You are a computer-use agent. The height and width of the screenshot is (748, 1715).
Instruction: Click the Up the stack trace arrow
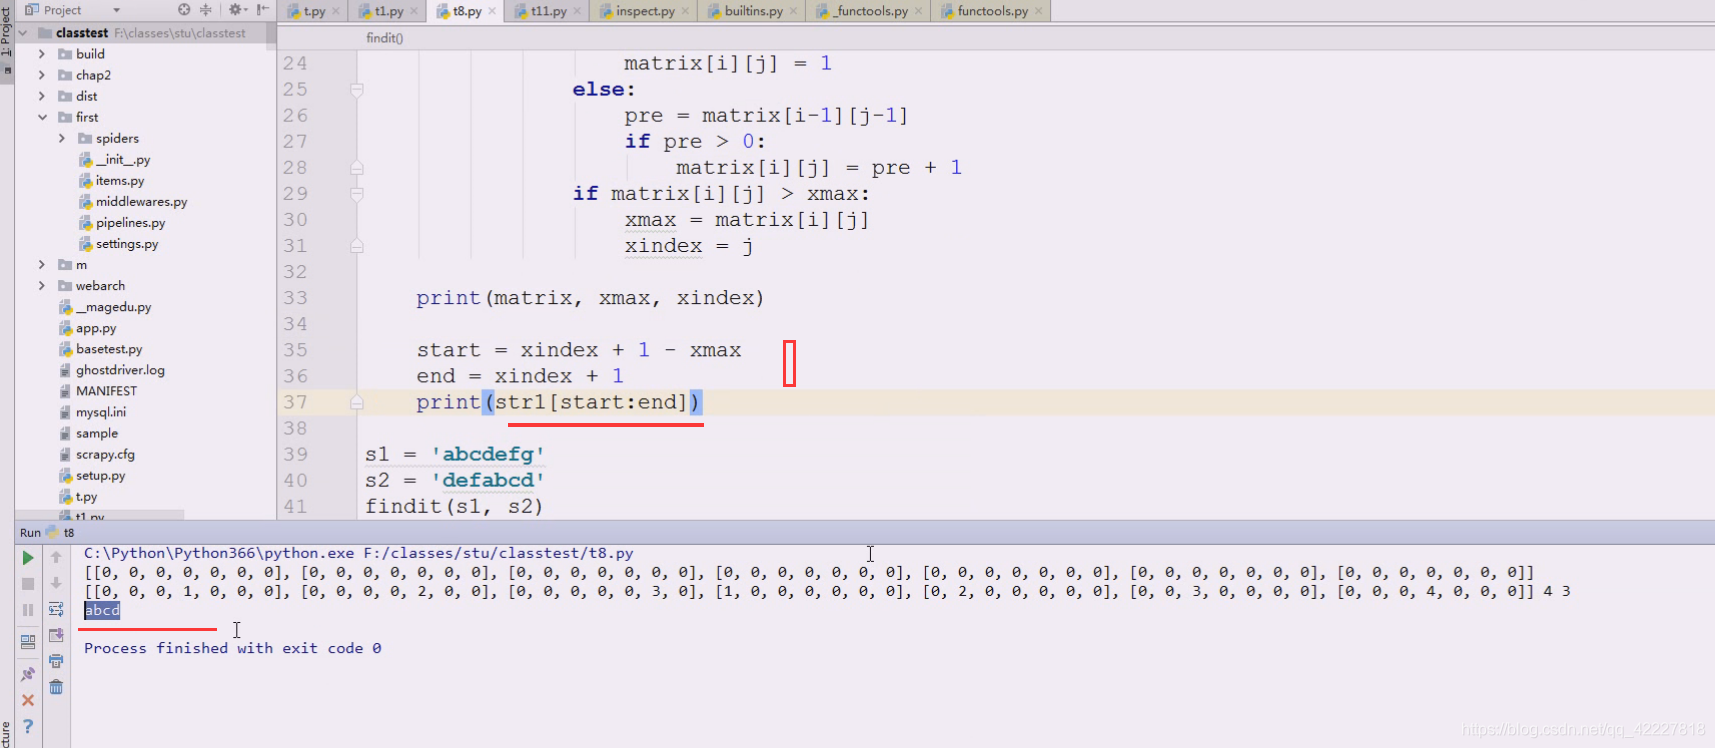coord(56,557)
